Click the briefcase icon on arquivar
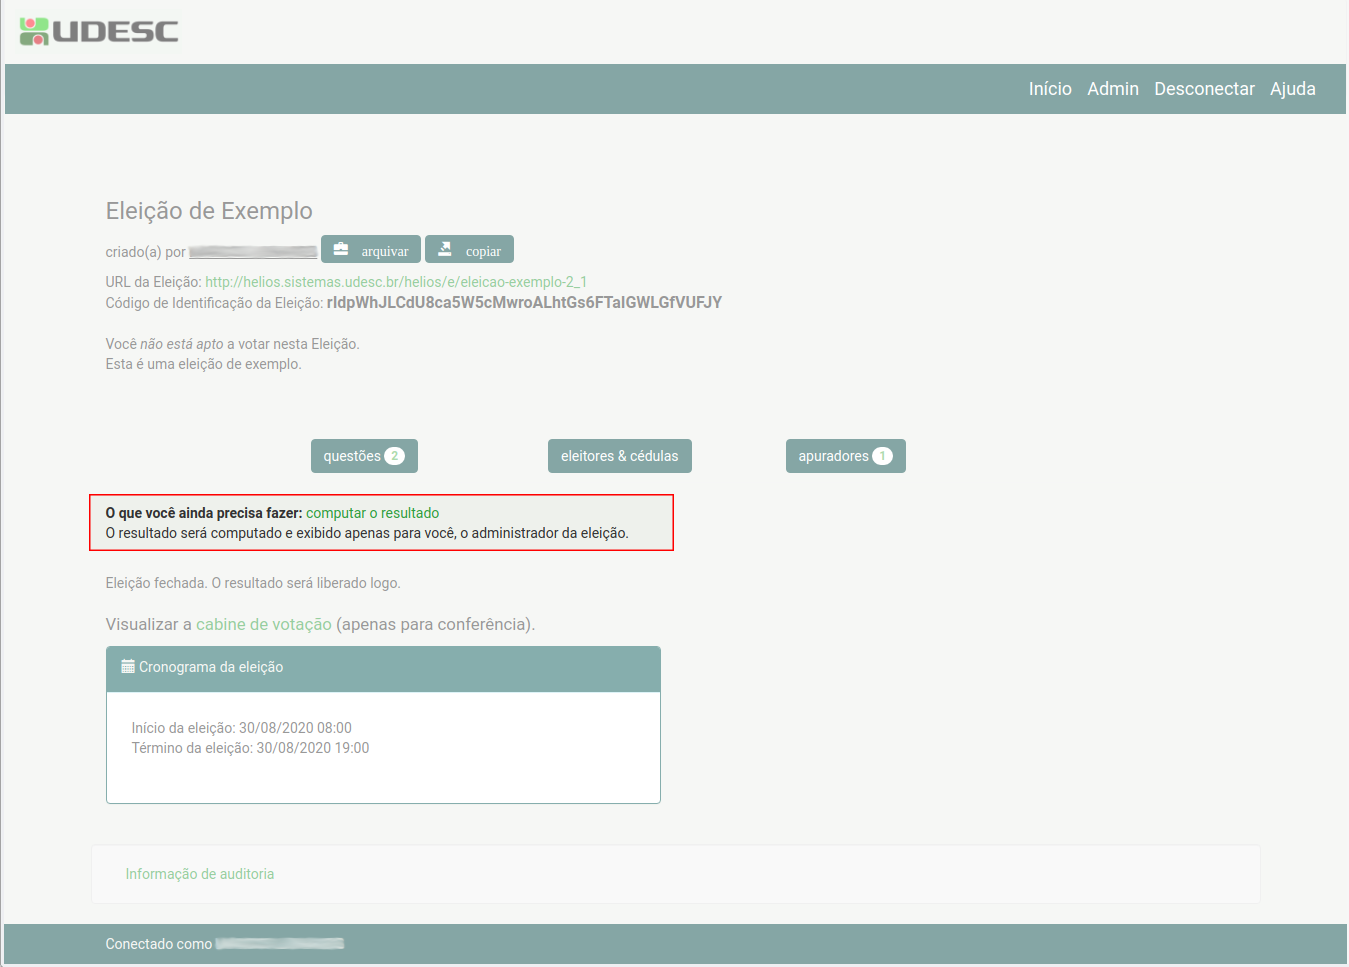The width and height of the screenshot is (1349, 967). 341,249
